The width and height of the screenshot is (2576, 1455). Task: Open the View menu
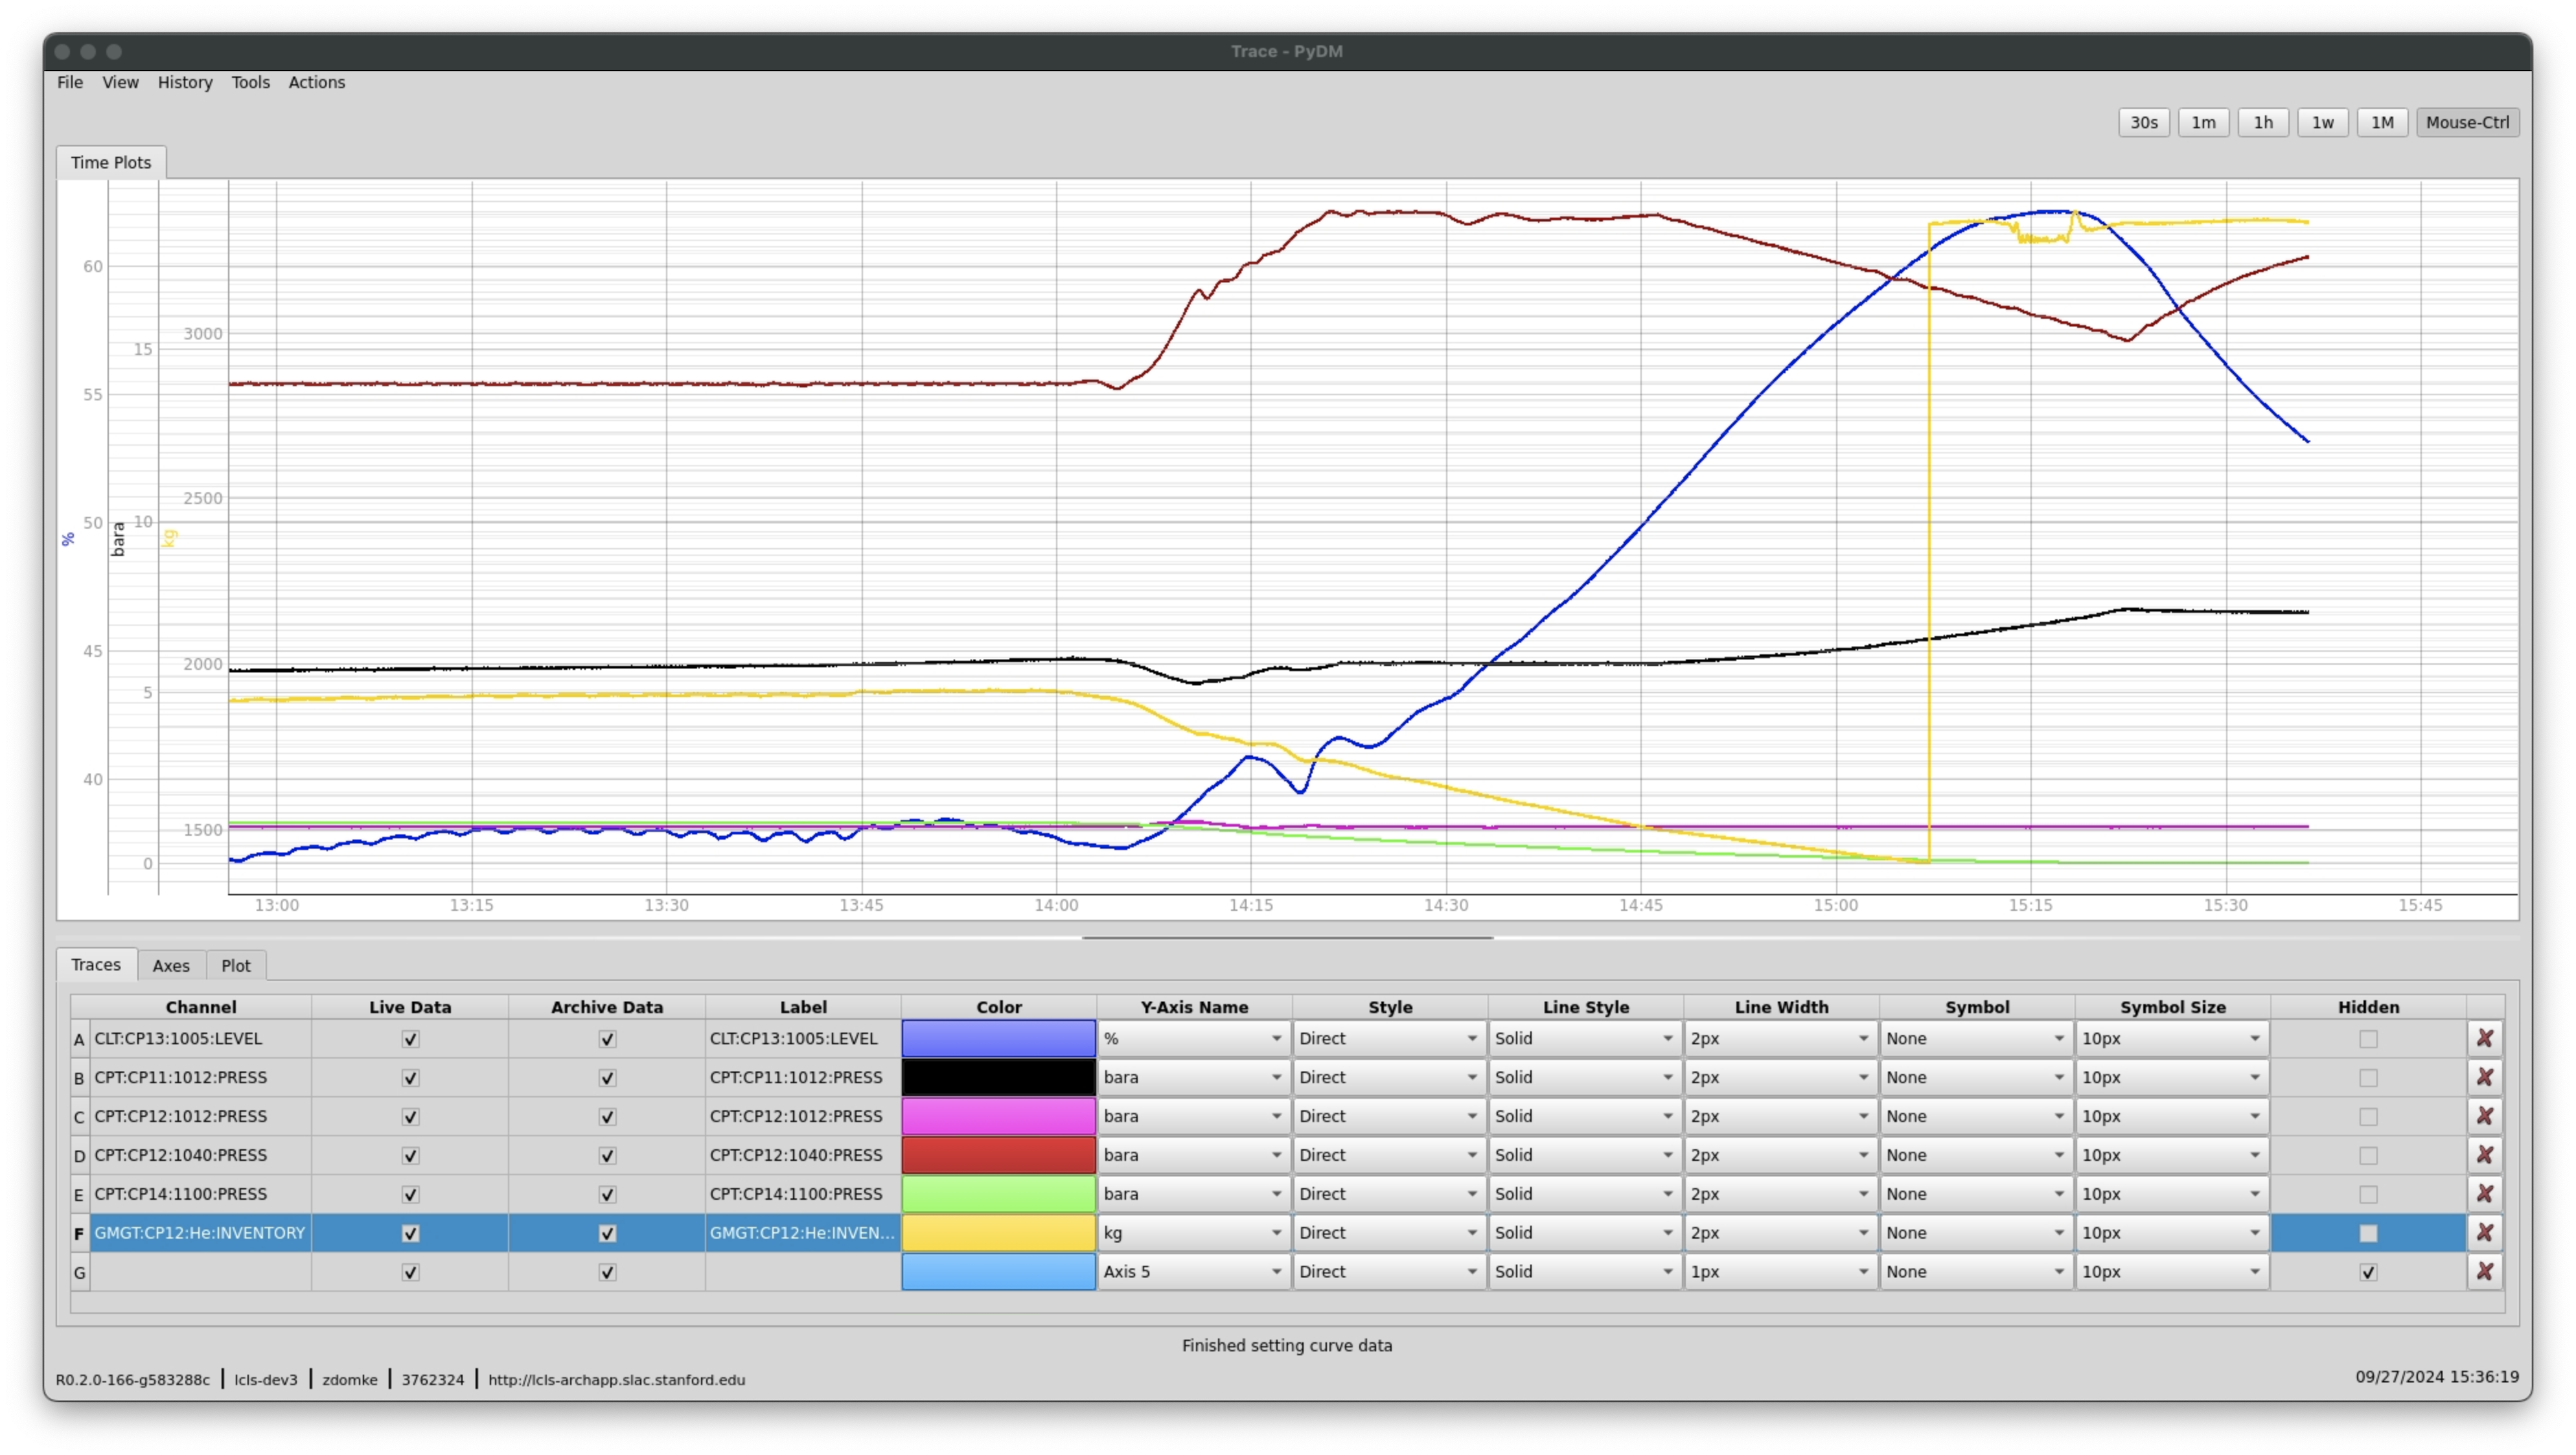pos(120,82)
